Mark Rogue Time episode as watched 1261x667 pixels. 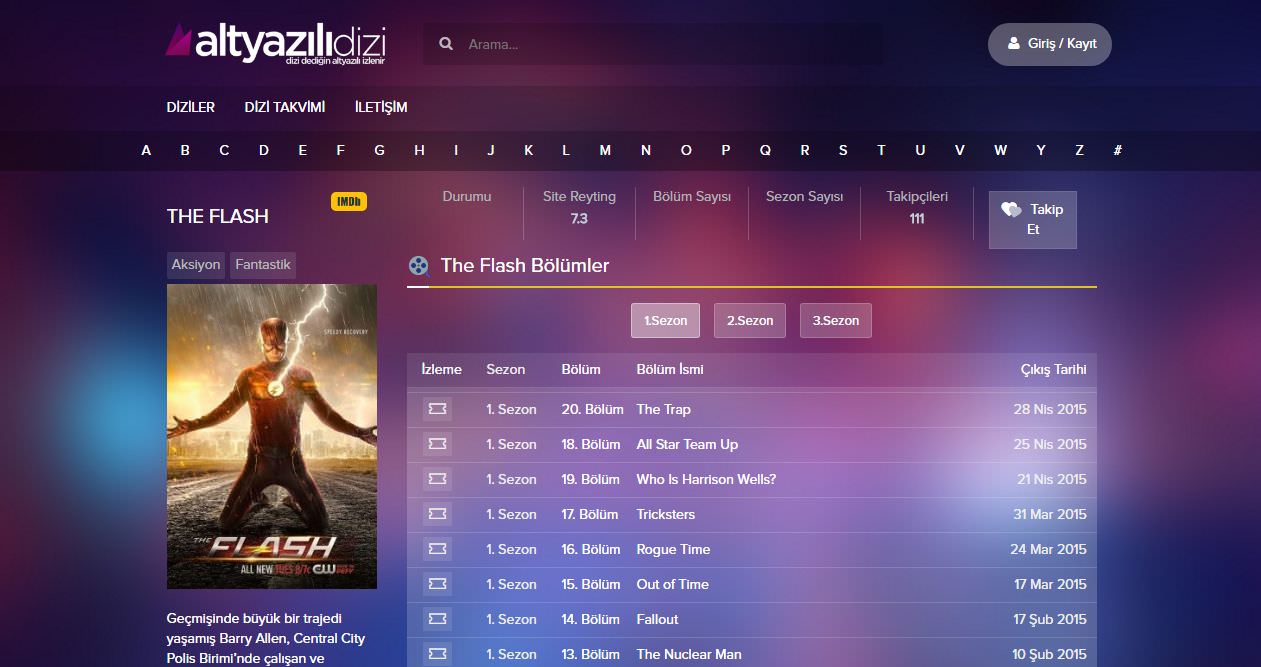click(437, 549)
